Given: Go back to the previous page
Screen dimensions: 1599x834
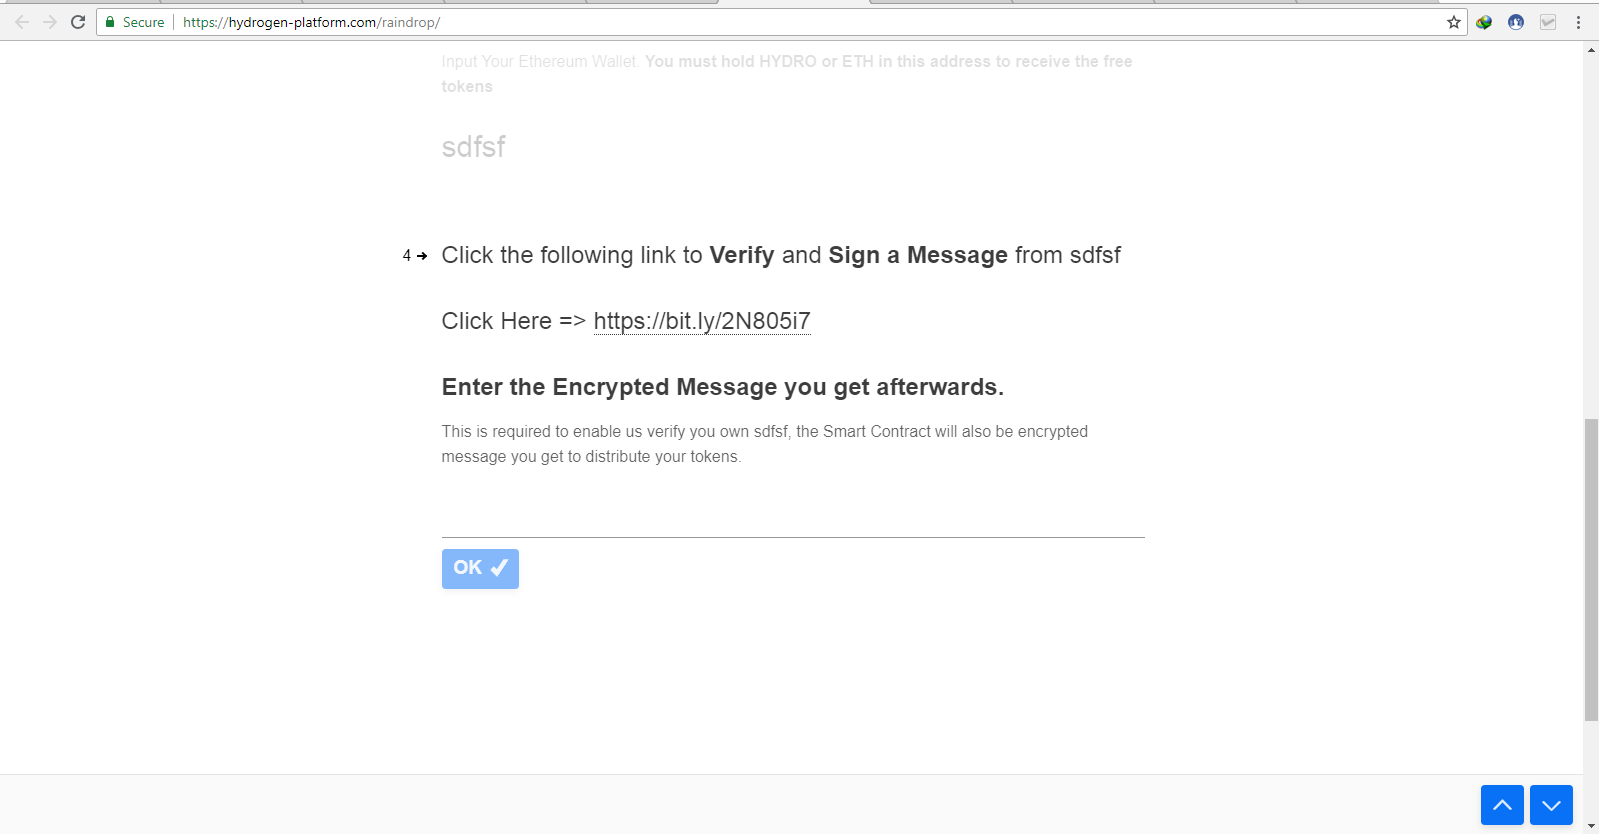Looking at the screenshot, I should [x=22, y=22].
